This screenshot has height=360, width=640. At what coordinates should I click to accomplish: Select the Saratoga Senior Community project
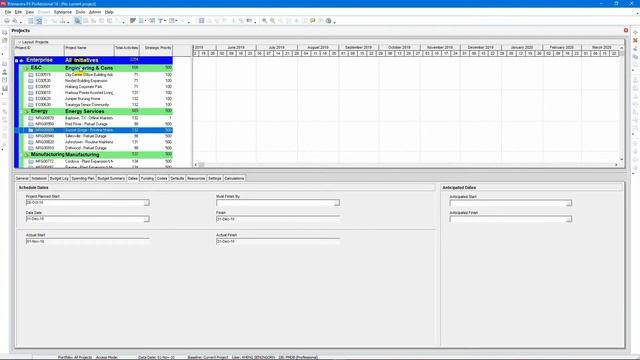[98, 105]
